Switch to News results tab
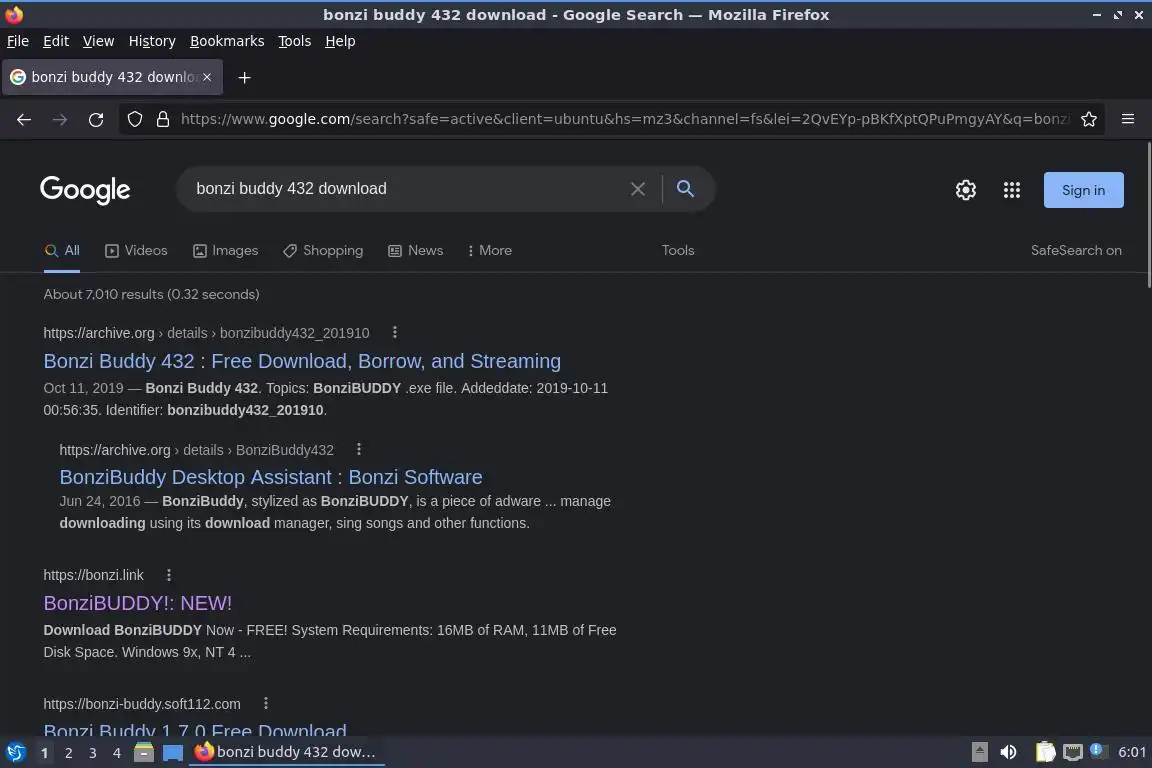Image resolution: width=1152 pixels, height=768 pixels. pos(416,251)
